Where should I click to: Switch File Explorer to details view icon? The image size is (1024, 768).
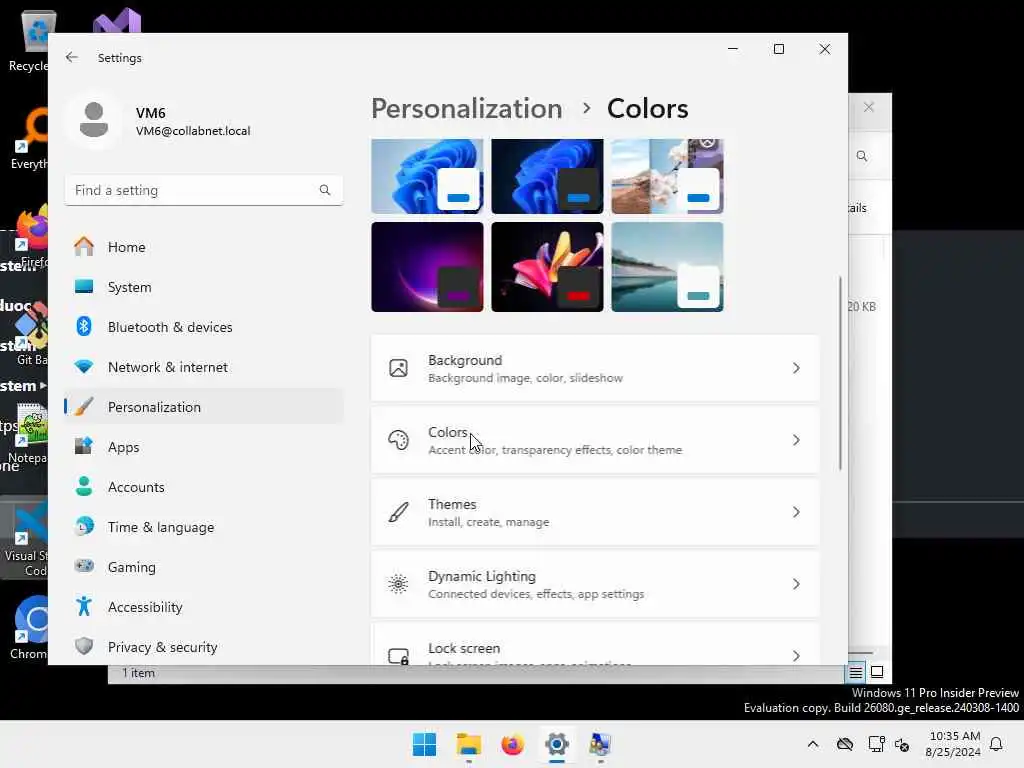tap(856, 673)
